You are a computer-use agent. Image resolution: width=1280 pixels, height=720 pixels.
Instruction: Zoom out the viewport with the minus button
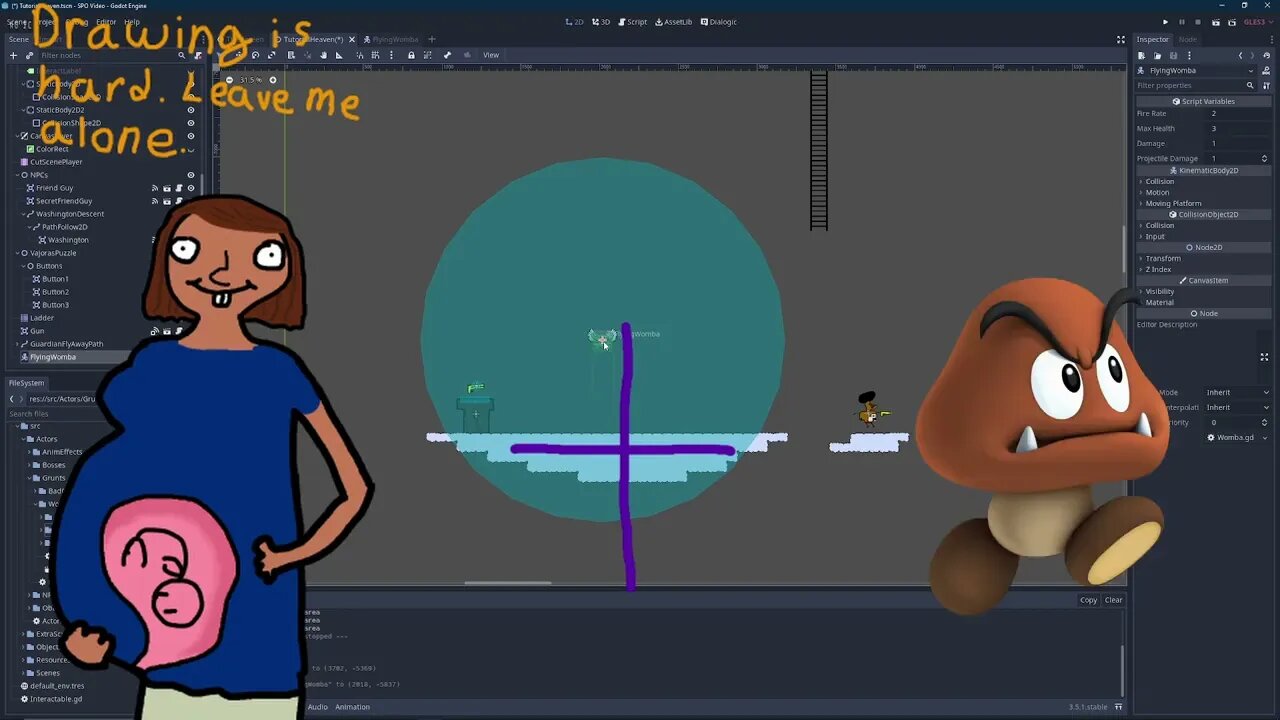(229, 80)
